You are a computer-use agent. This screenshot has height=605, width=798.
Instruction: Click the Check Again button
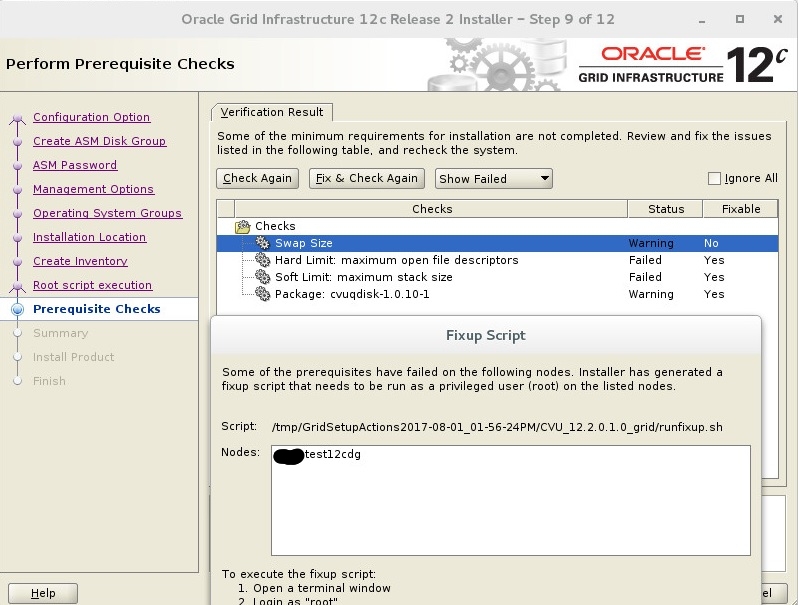pos(258,179)
